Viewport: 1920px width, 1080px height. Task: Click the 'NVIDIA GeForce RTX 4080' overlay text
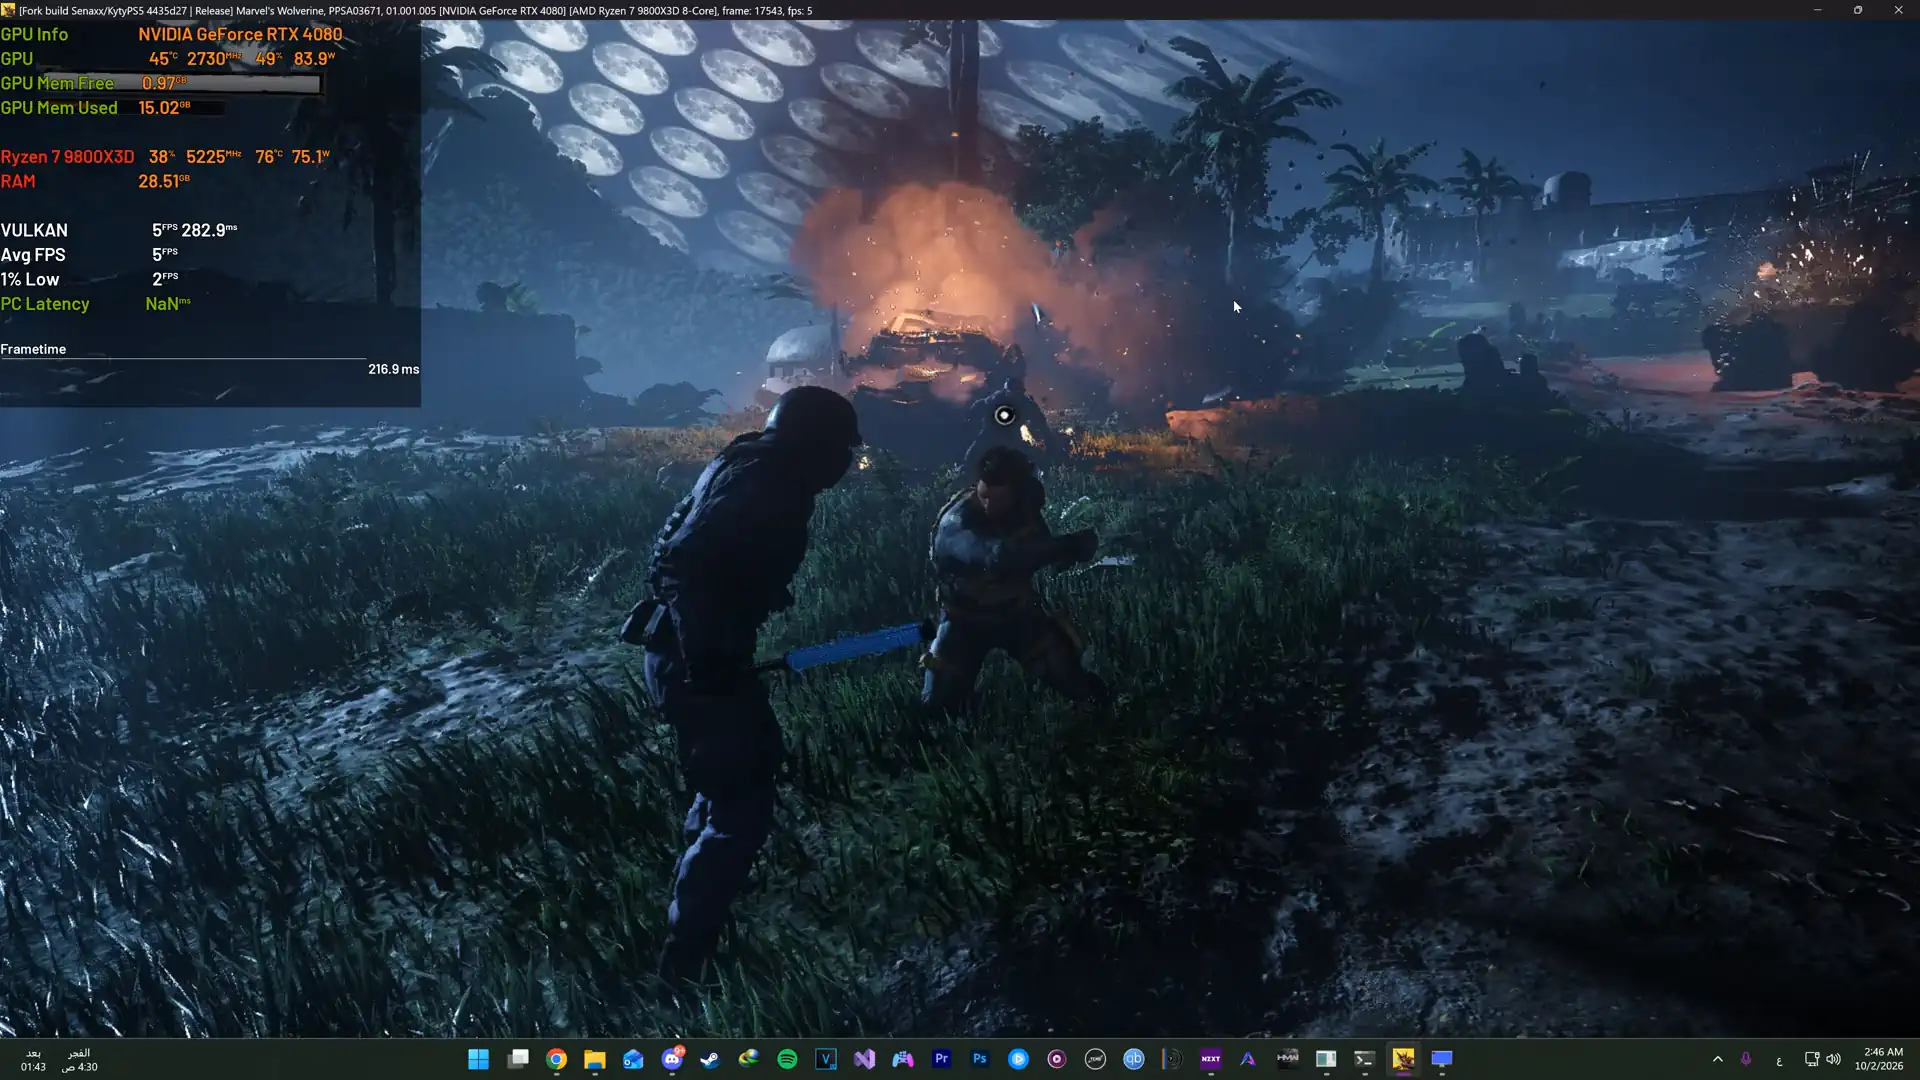coord(240,34)
